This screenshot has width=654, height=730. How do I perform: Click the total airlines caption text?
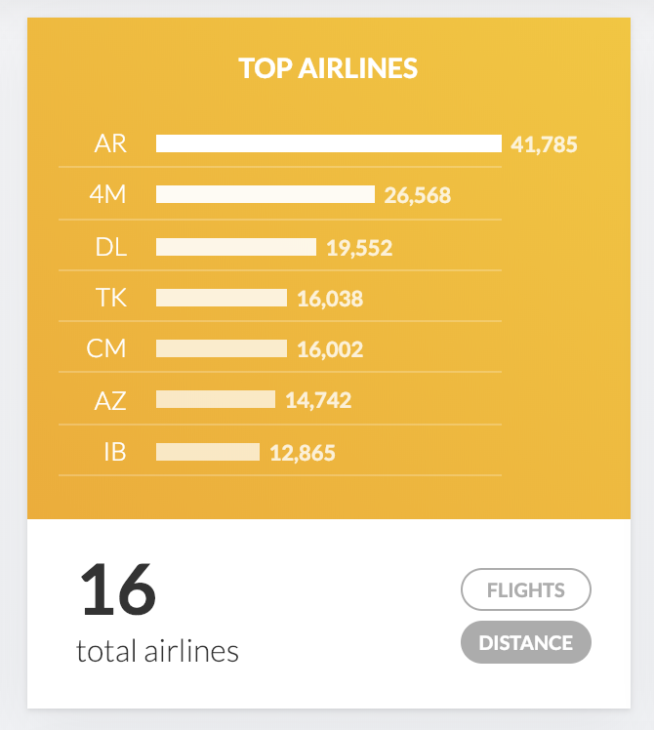(x=158, y=652)
